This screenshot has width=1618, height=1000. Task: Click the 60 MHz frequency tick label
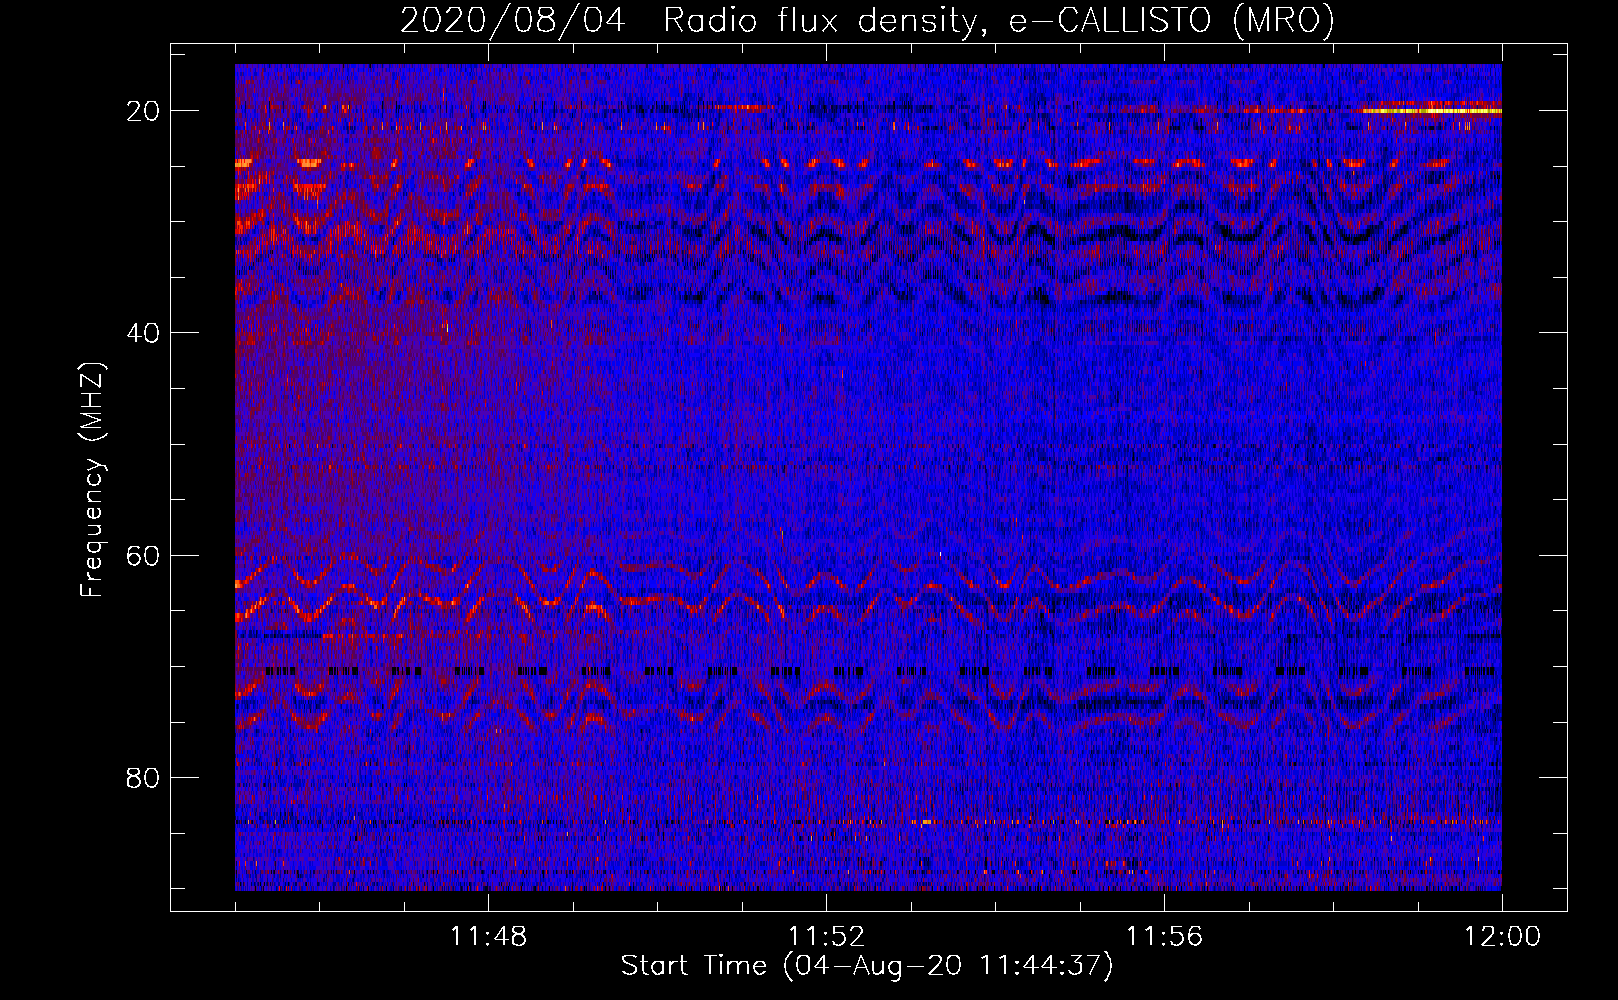[143, 555]
